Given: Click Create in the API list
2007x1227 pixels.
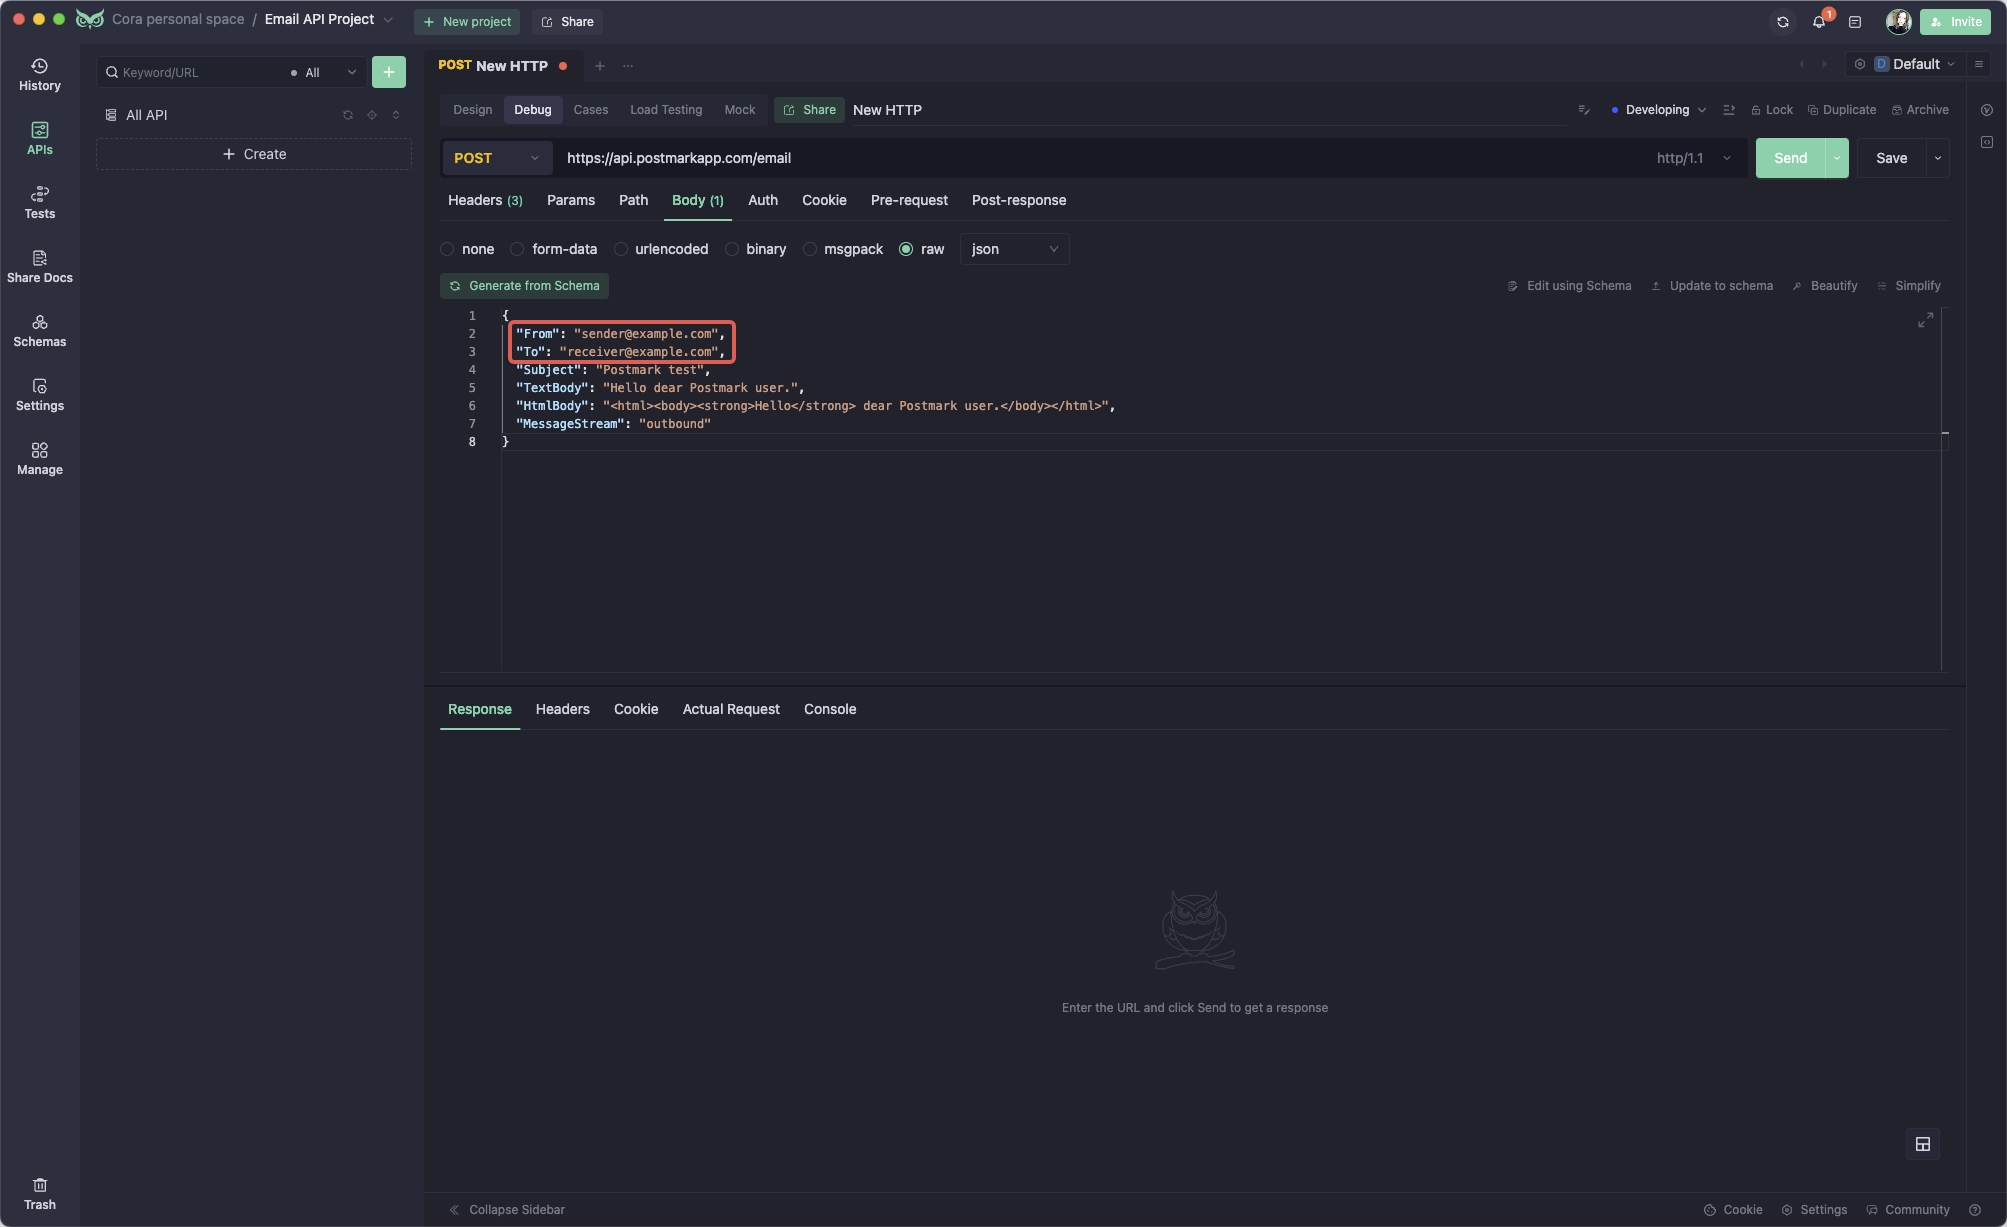Looking at the screenshot, I should pos(254,154).
